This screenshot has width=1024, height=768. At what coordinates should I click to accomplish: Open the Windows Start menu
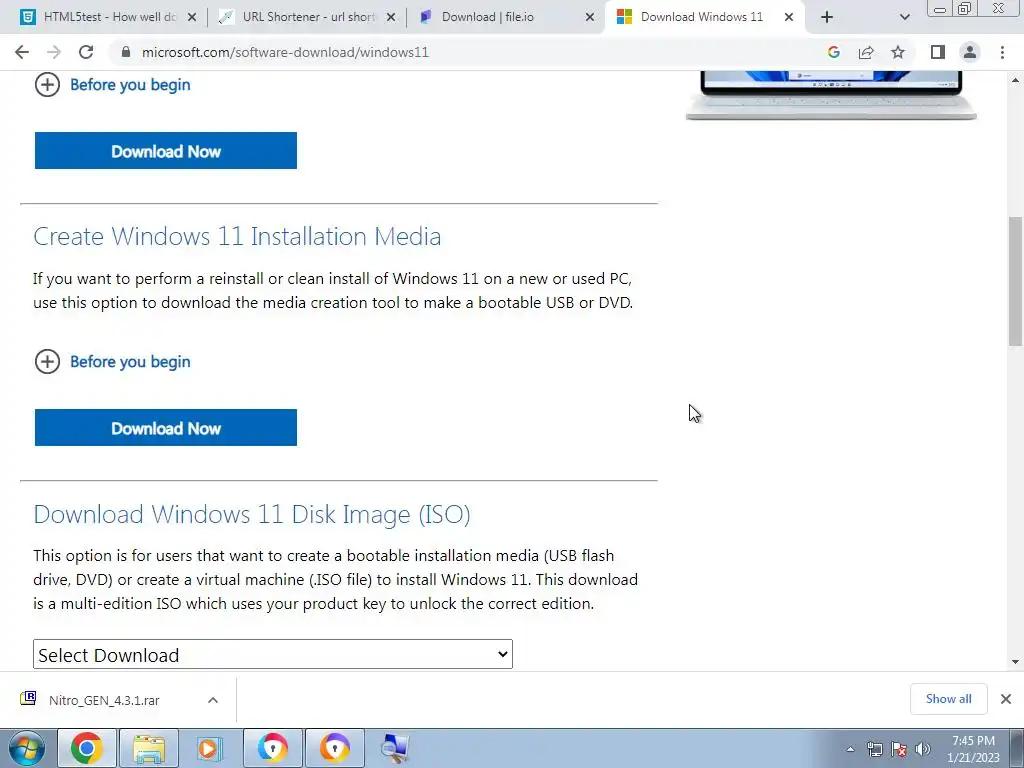pyautogui.click(x=26, y=748)
